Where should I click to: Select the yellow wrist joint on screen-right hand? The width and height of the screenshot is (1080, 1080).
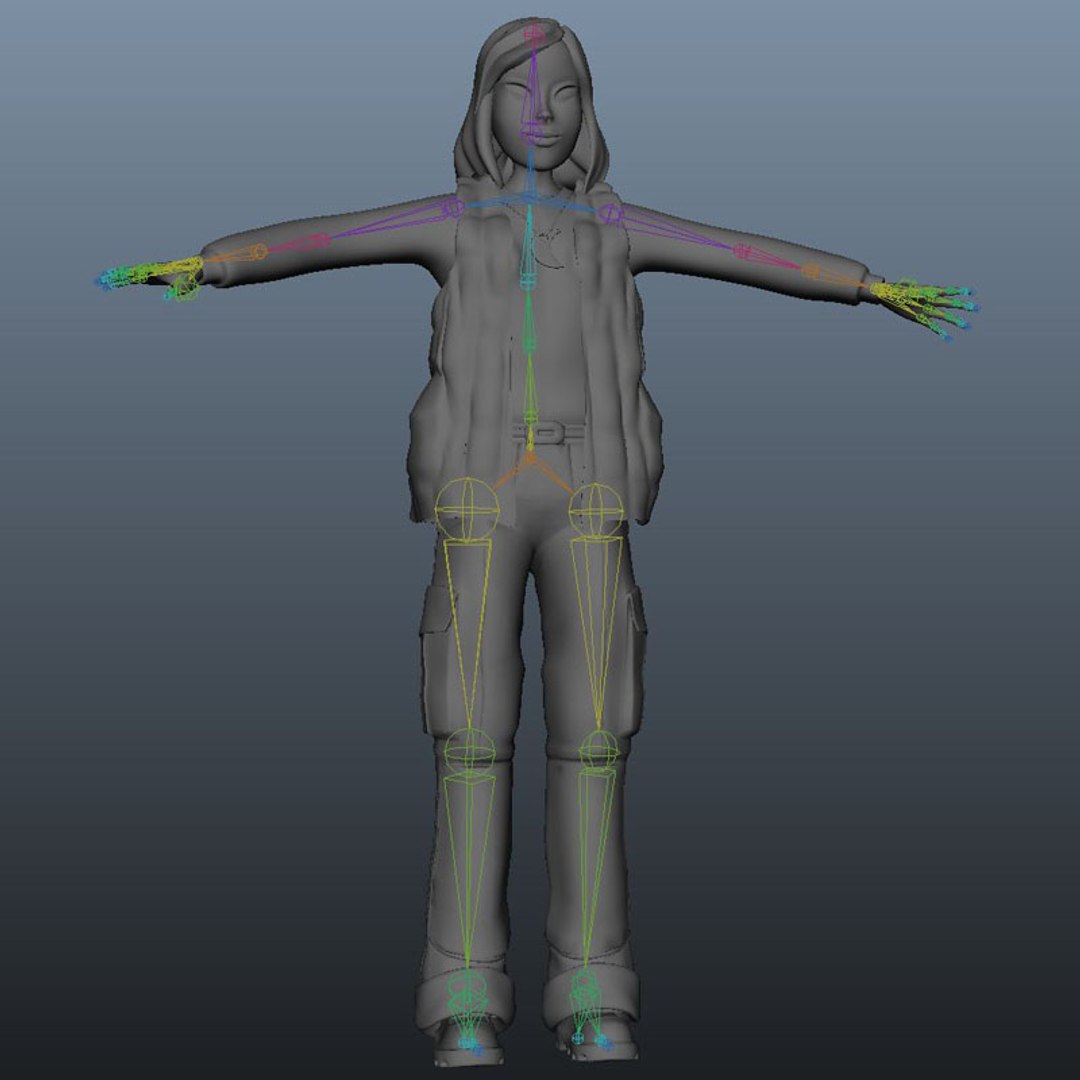(x=878, y=289)
